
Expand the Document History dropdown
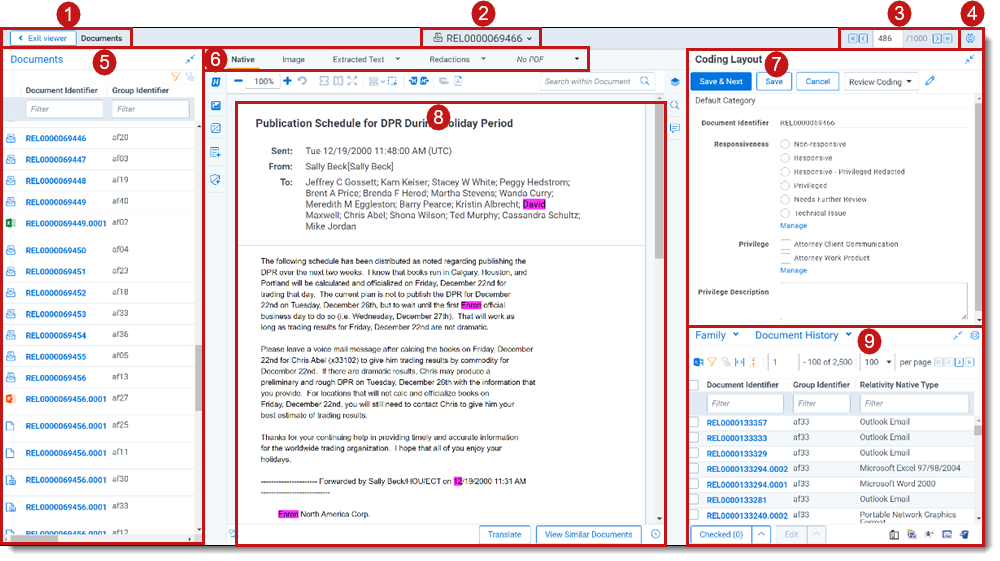point(848,334)
